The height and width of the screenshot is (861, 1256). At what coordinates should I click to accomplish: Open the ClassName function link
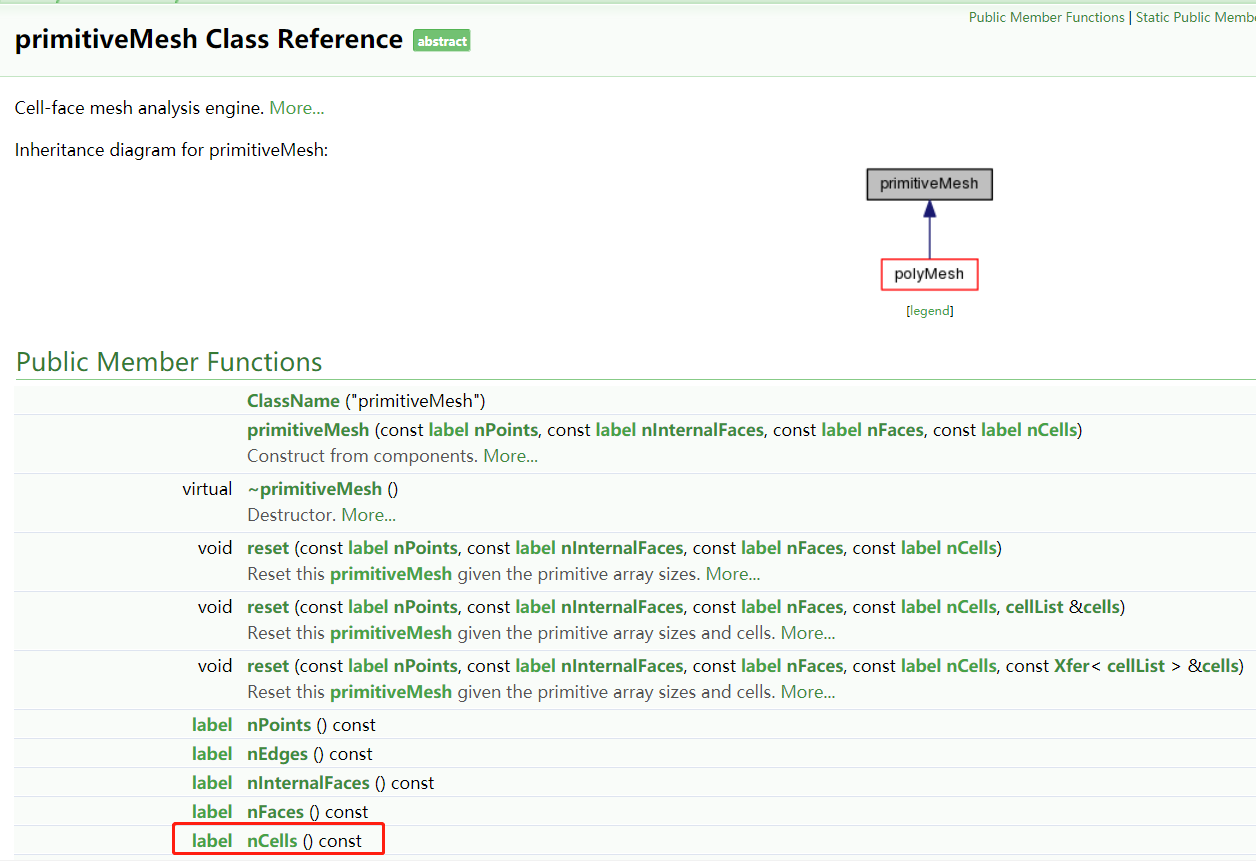click(x=293, y=401)
